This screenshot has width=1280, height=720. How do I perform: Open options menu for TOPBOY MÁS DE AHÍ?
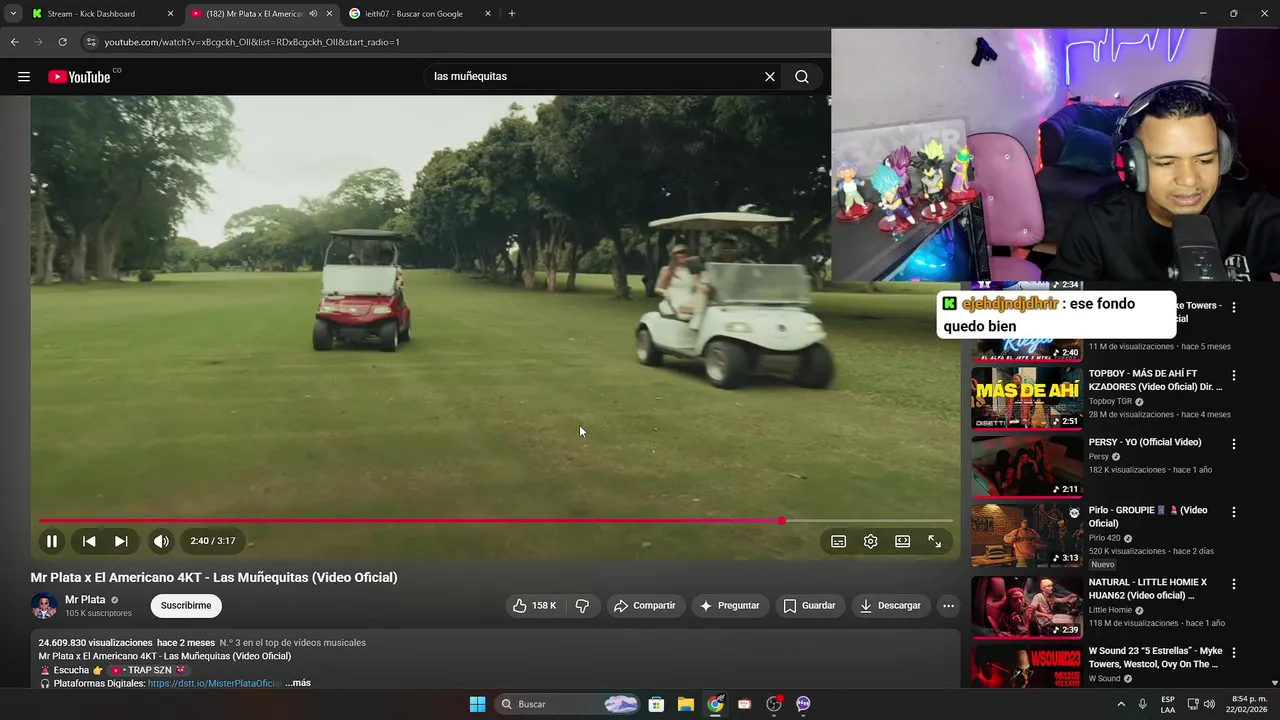pos(1234,375)
